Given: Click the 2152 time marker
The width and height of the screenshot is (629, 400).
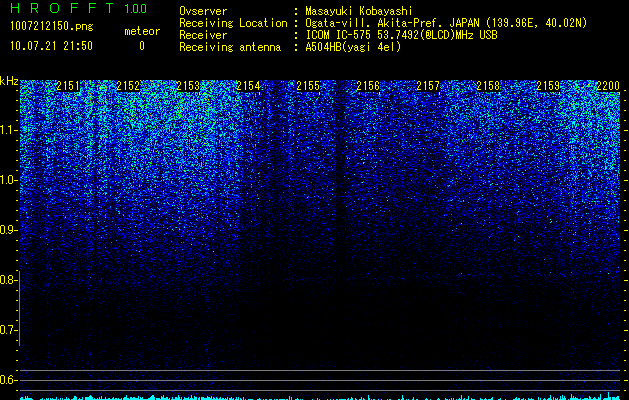Looking at the screenshot, I should coord(128,86).
